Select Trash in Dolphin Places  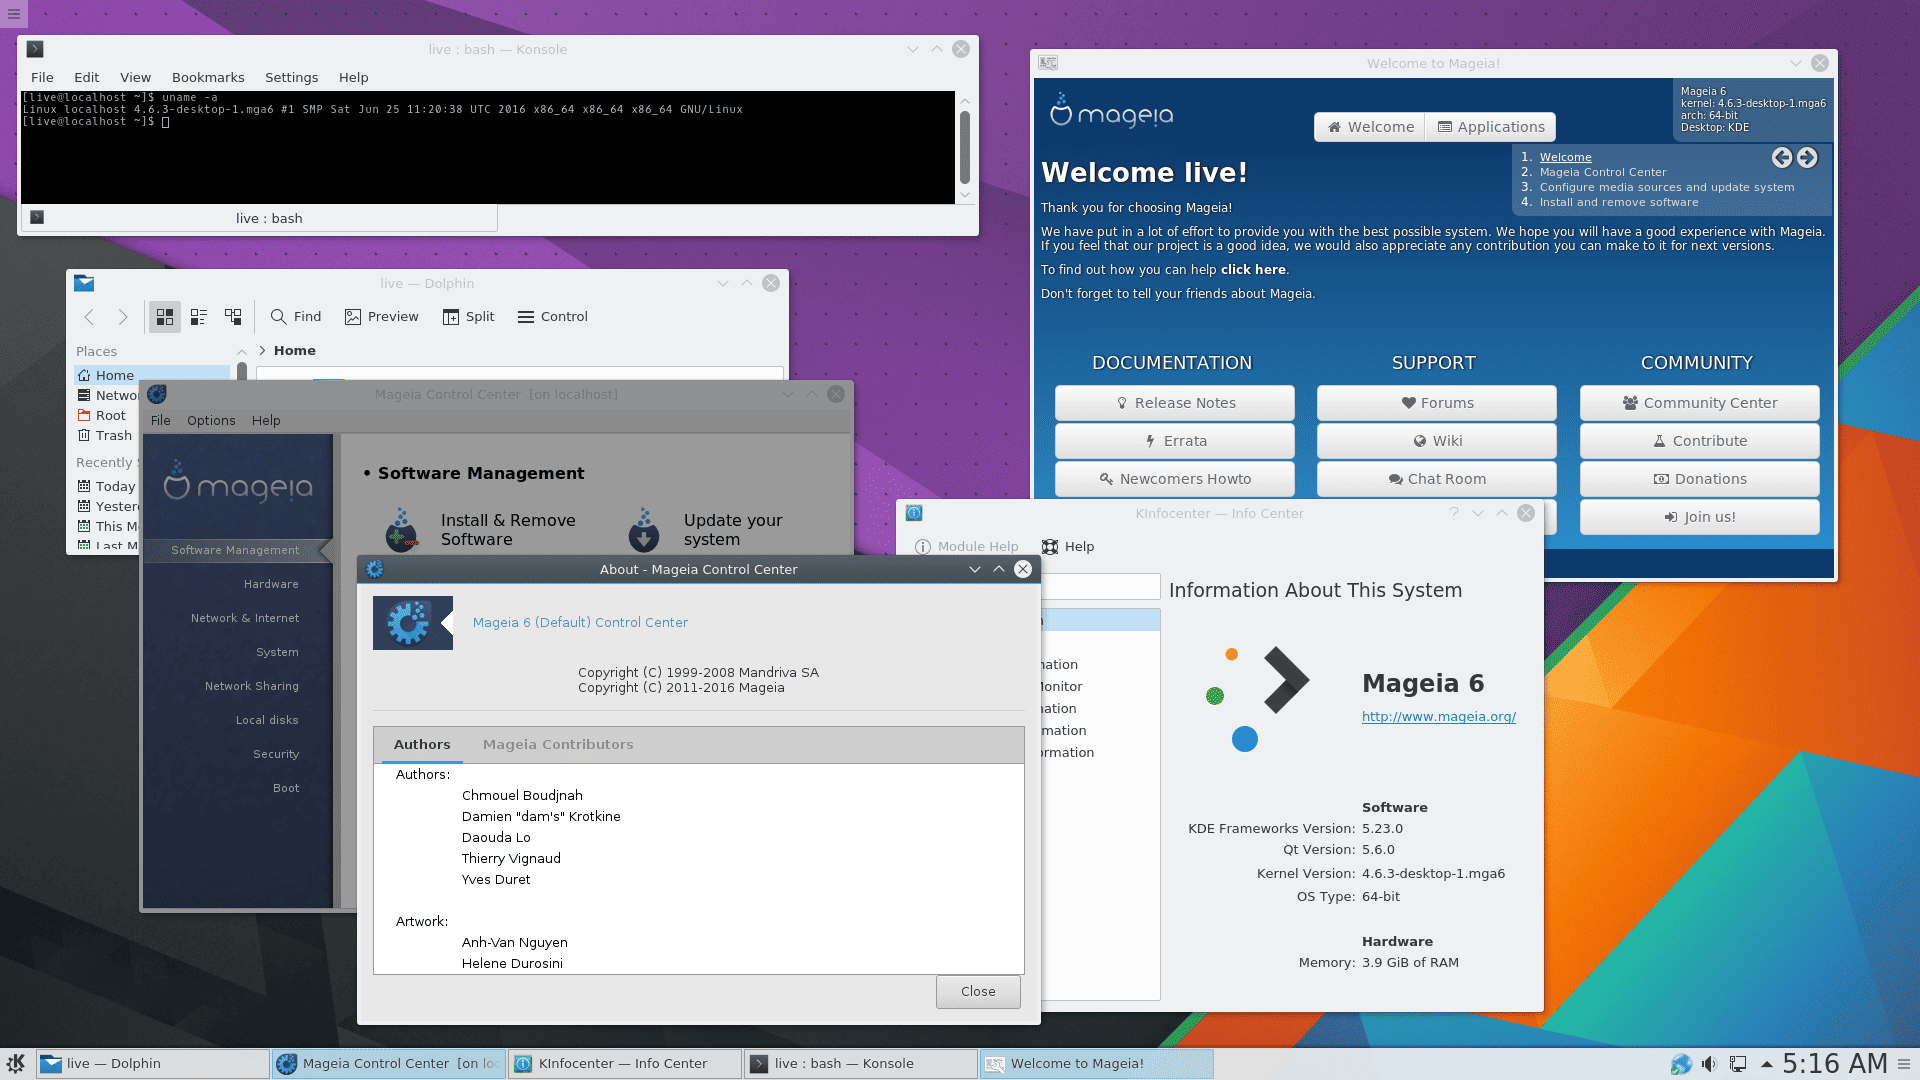108,435
